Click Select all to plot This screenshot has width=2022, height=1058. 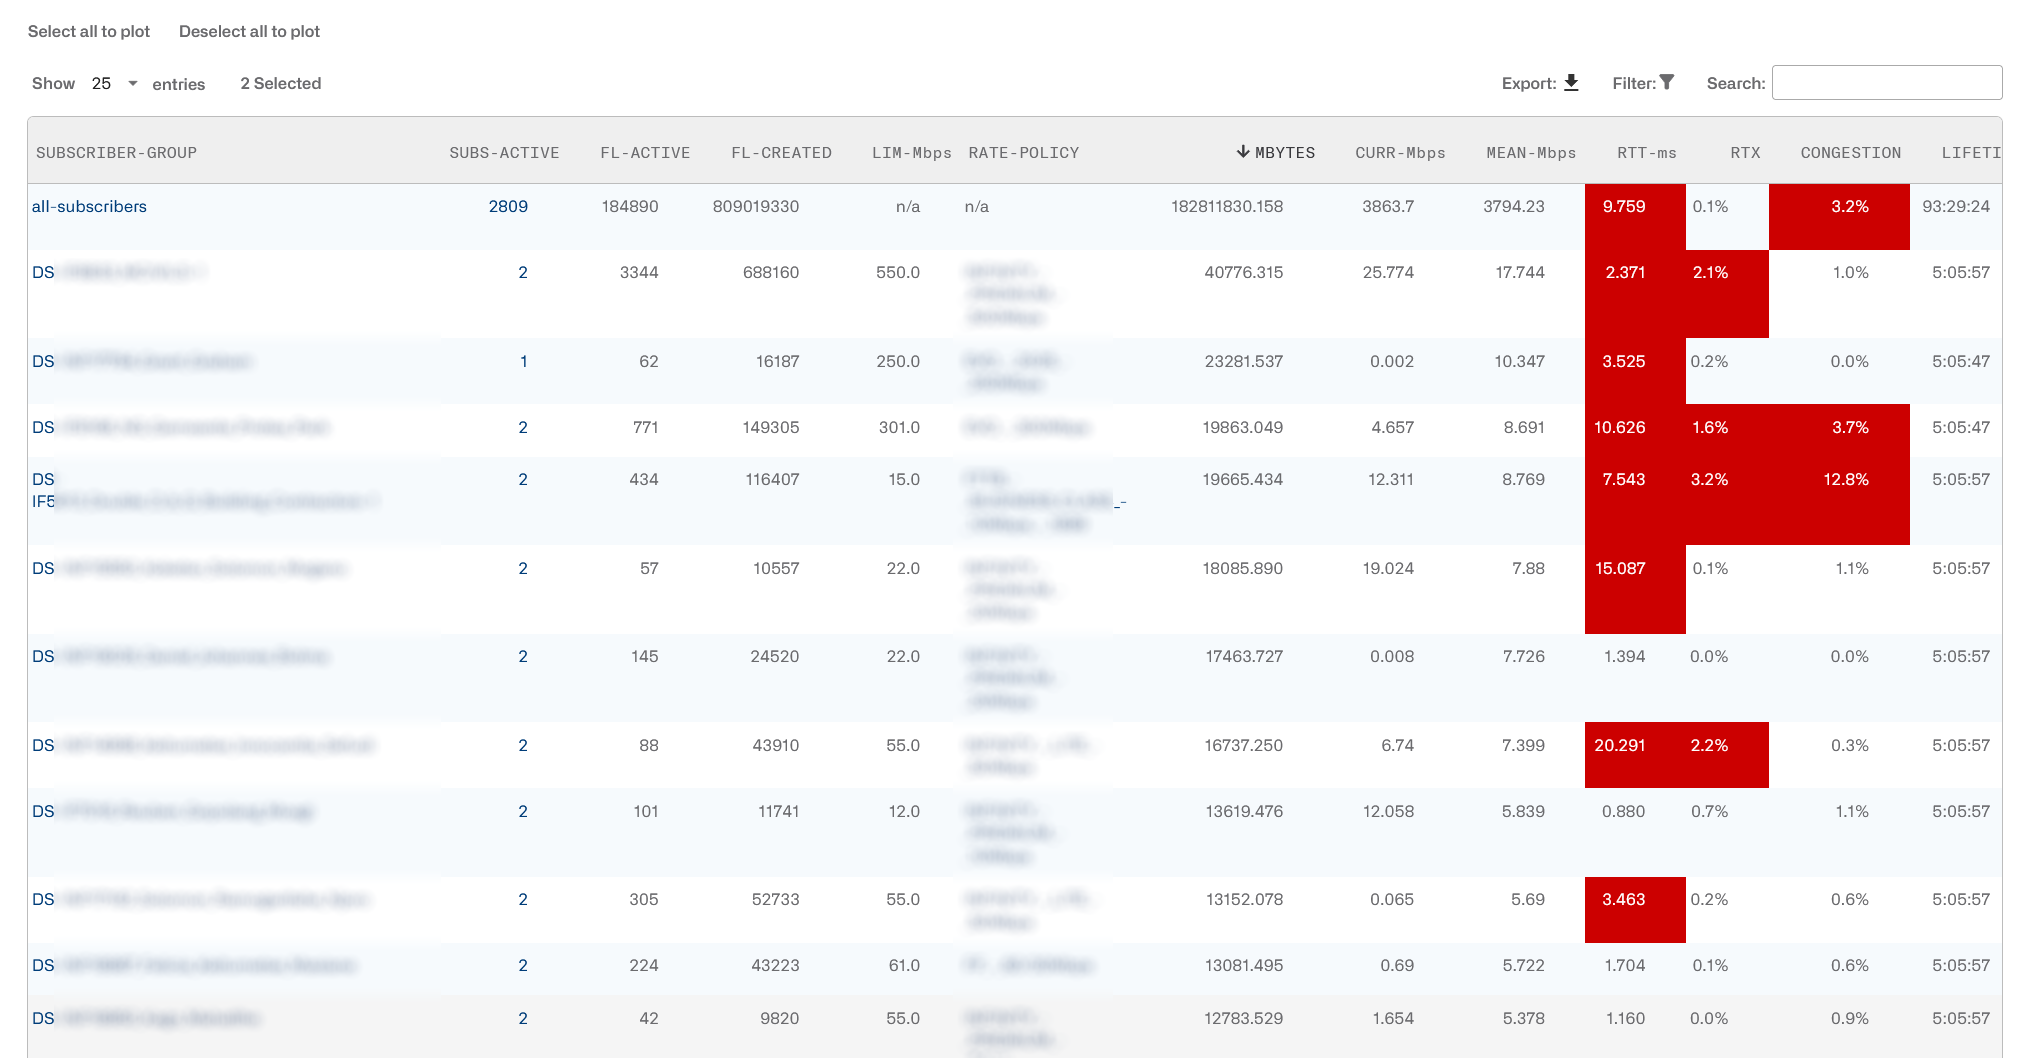coord(89,31)
